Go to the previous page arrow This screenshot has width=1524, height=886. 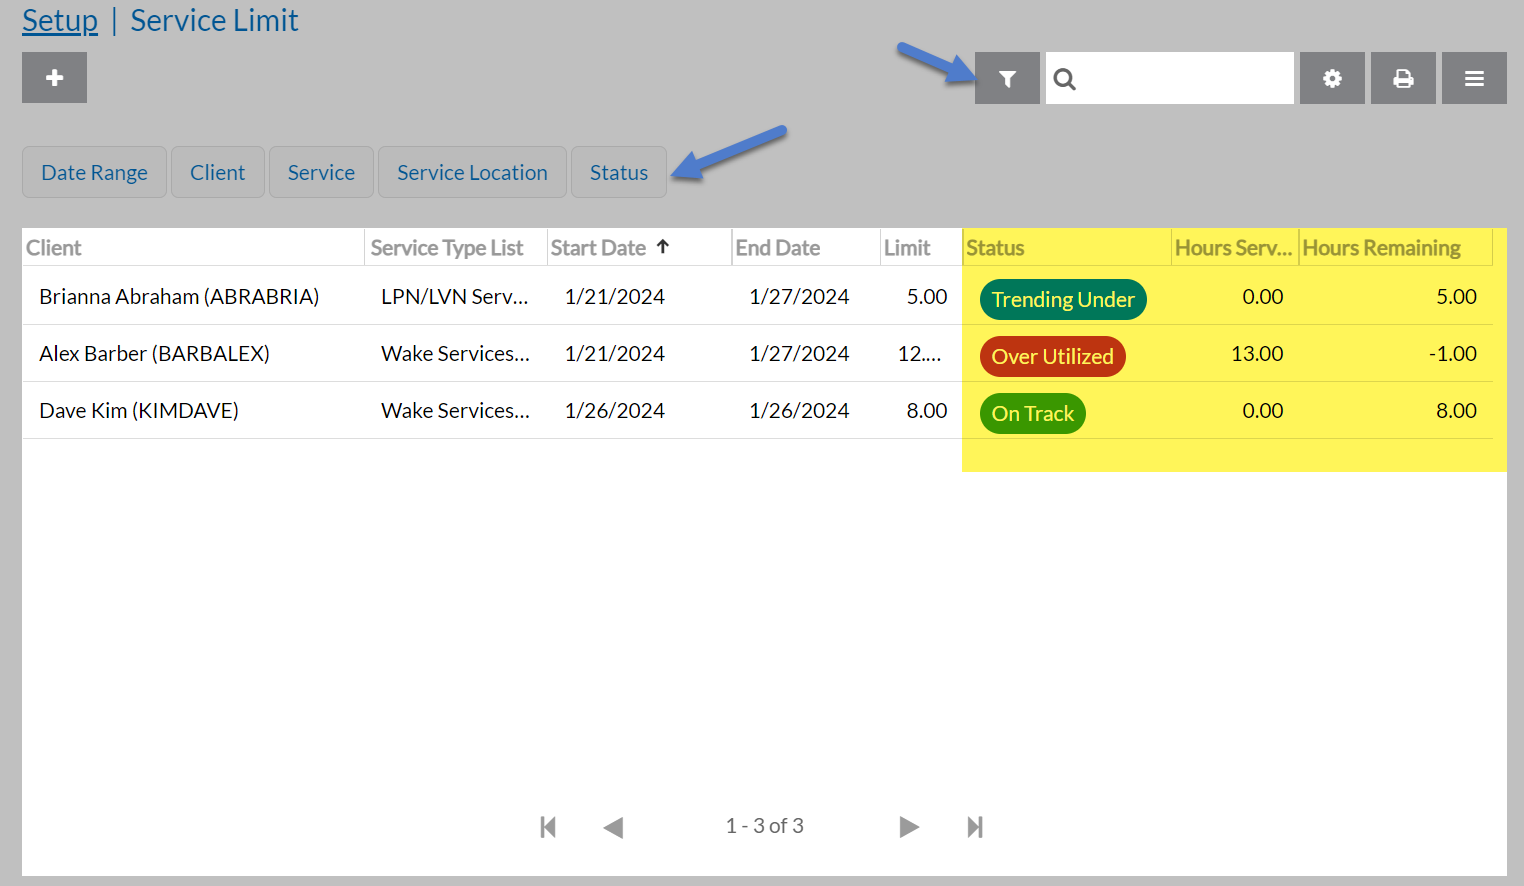613,827
